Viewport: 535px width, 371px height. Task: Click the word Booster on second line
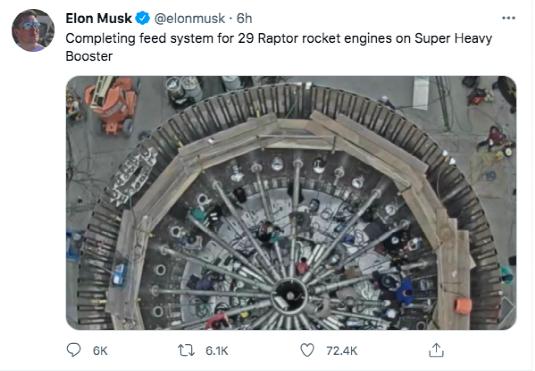pos(89,56)
